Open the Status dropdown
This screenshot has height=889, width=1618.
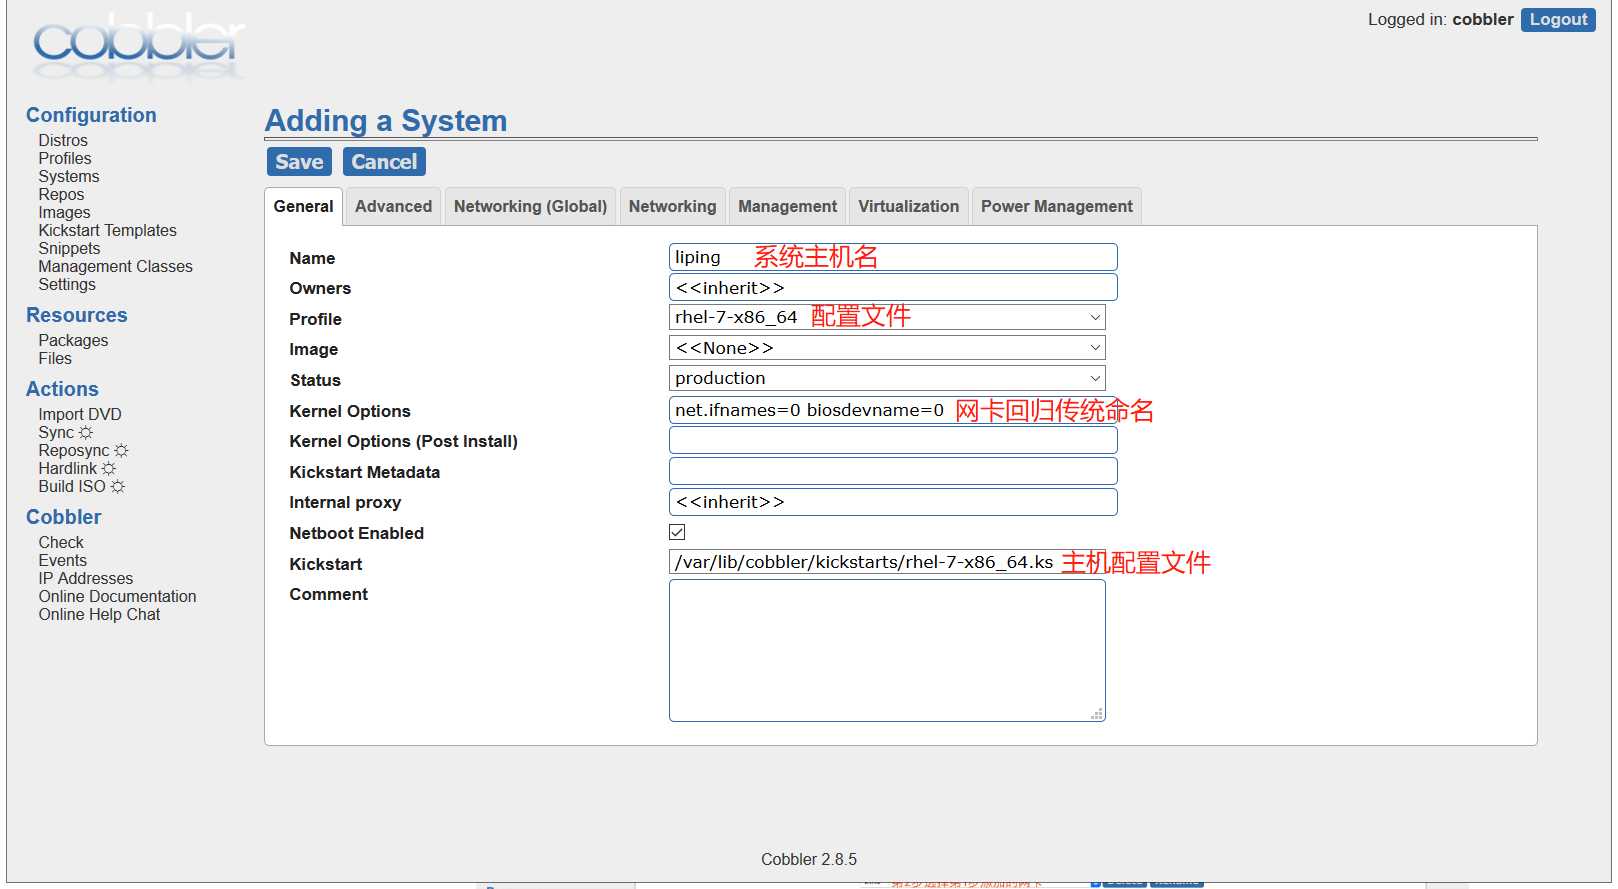(x=887, y=378)
